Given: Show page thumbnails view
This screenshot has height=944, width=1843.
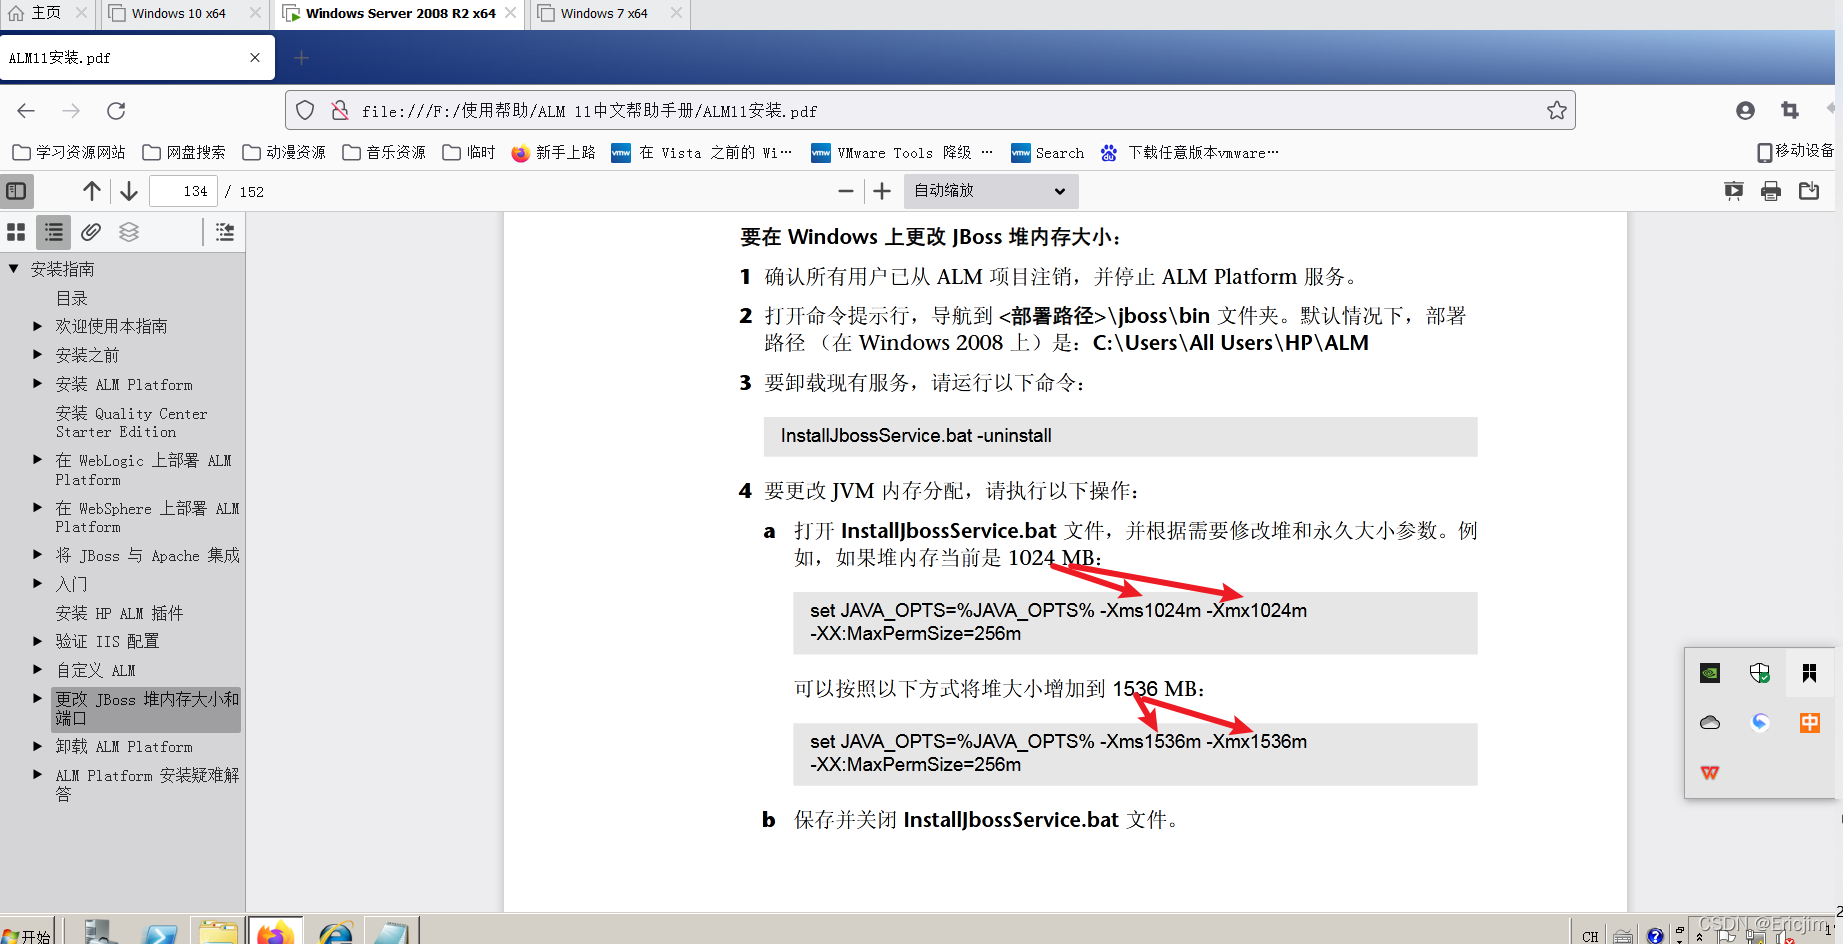Looking at the screenshot, I should (16, 232).
